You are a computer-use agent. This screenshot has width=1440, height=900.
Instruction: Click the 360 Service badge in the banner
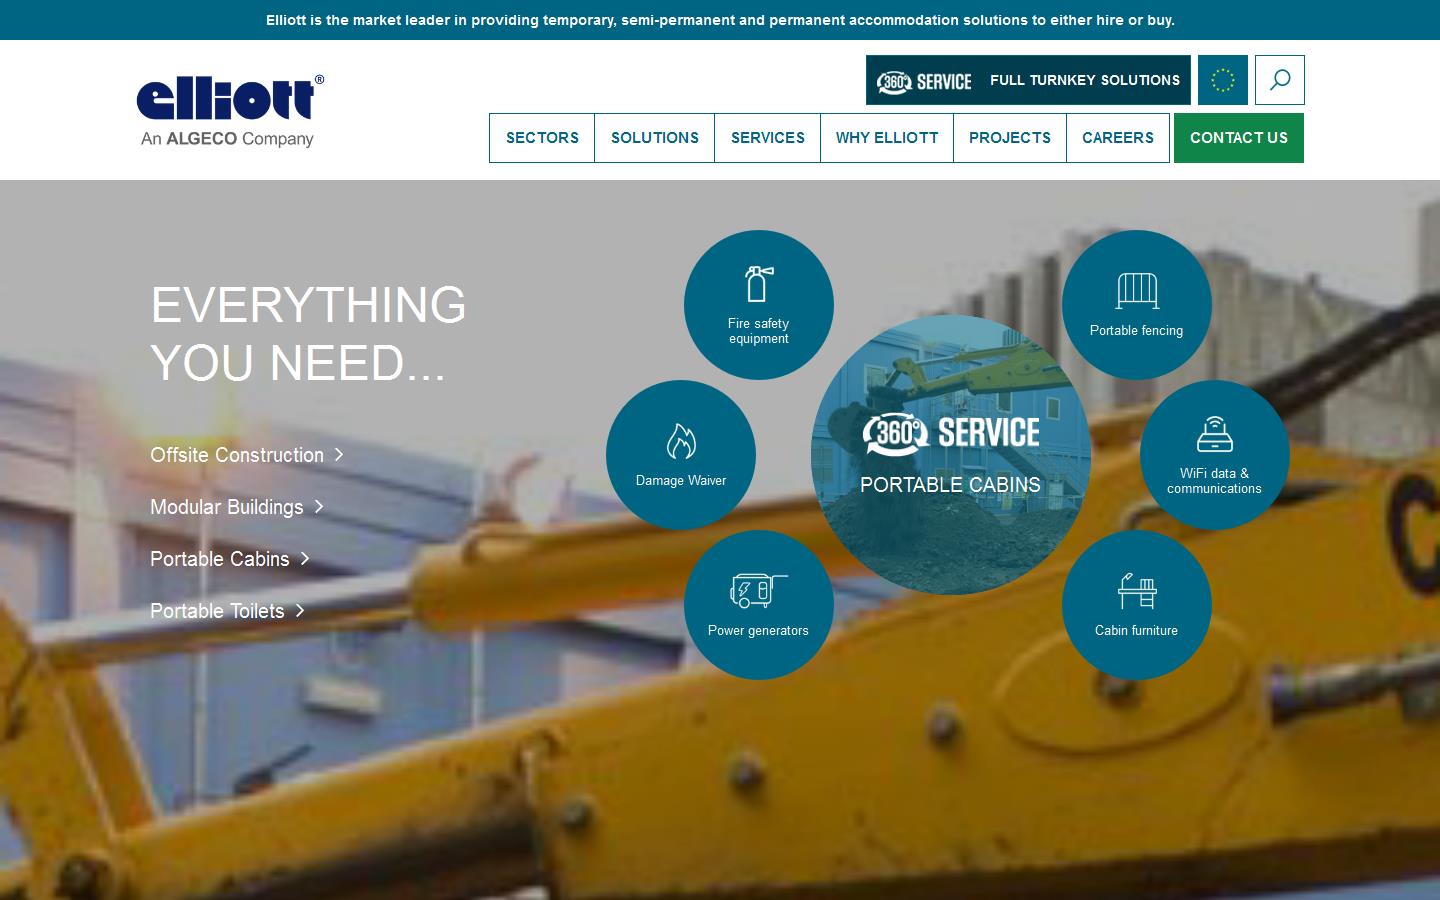click(x=923, y=81)
